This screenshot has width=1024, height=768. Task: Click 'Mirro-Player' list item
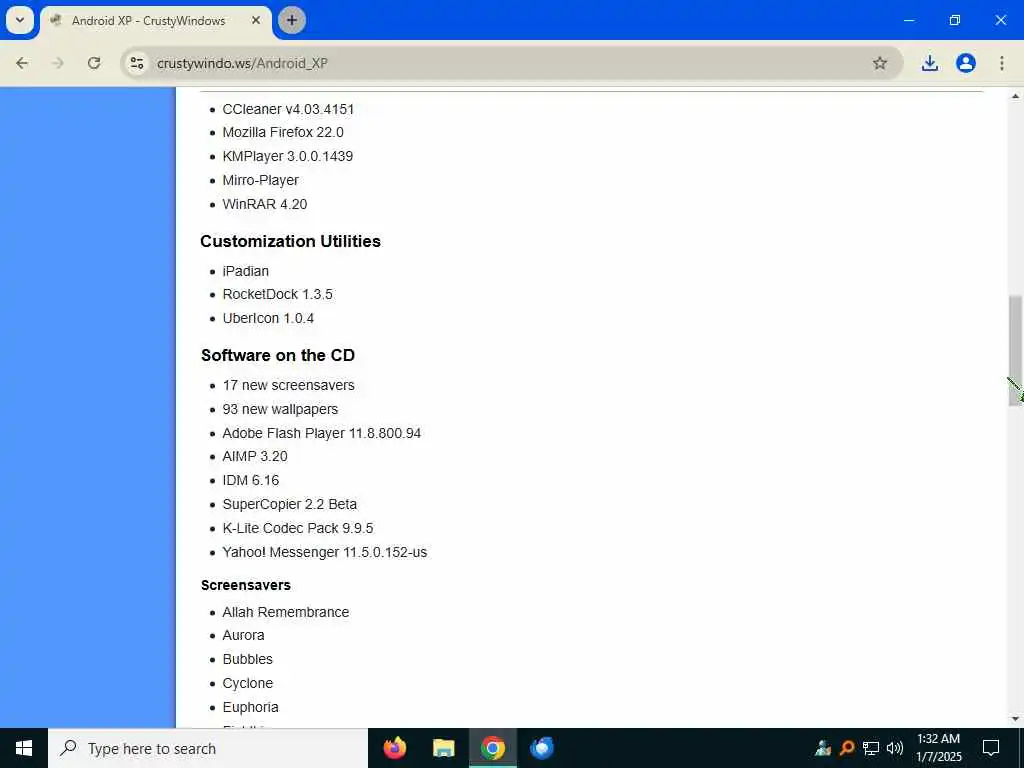click(261, 180)
